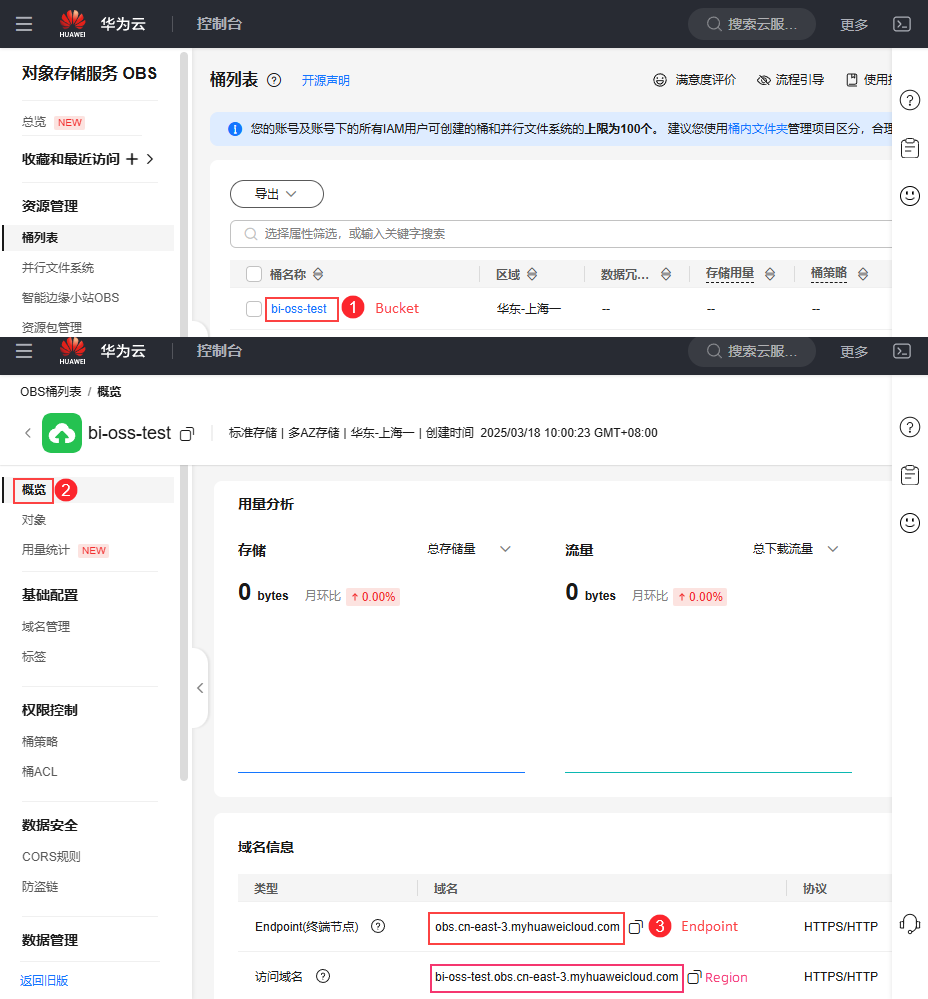
Task: Open 更多 menu in lower header
Action: coord(853,352)
